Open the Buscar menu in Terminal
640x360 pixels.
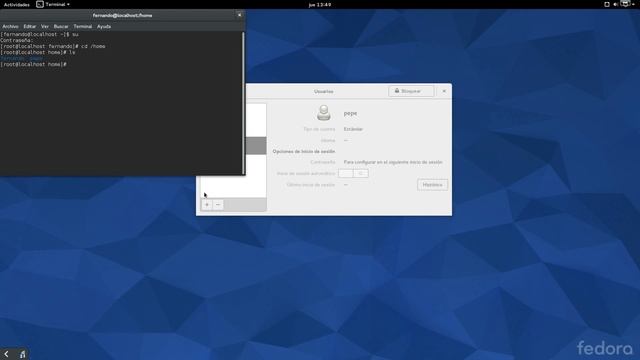(x=61, y=26)
